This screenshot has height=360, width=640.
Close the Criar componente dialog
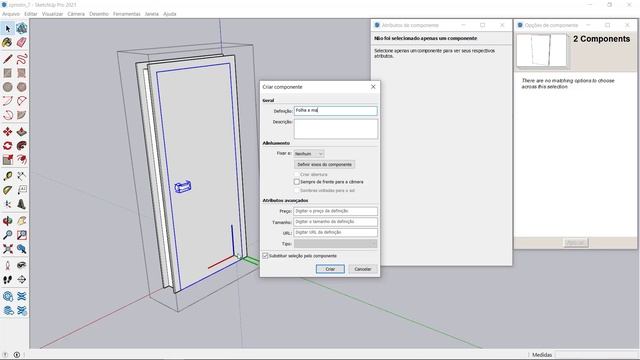pos(373,87)
